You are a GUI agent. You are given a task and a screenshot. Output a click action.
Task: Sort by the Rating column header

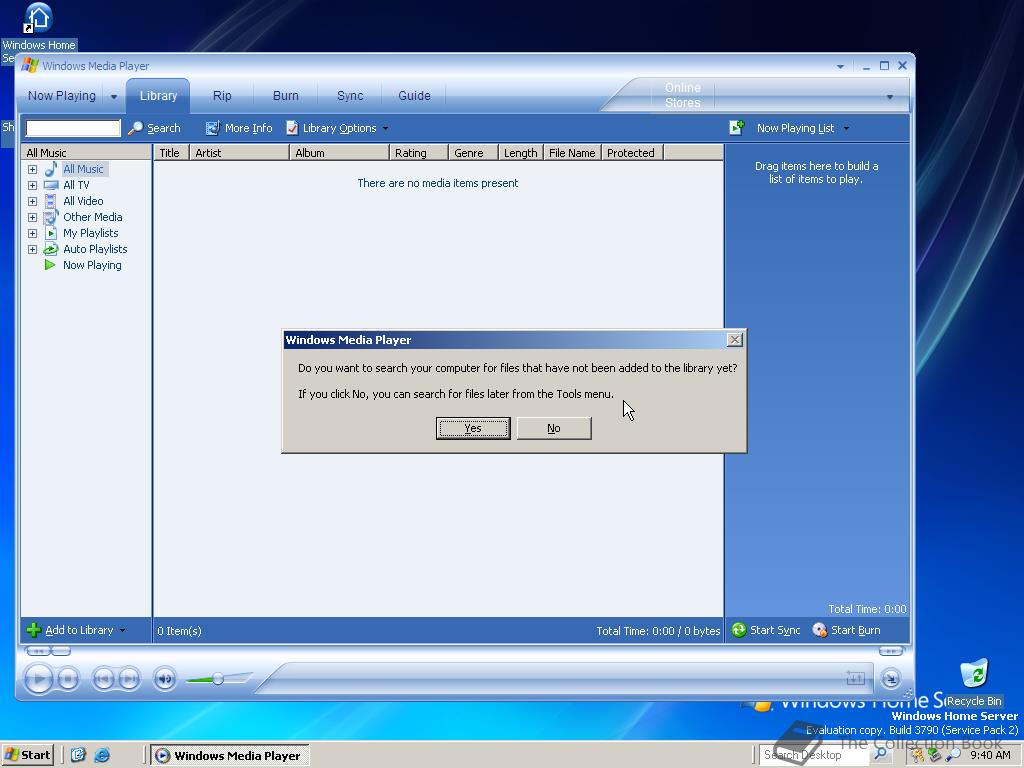[419, 153]
